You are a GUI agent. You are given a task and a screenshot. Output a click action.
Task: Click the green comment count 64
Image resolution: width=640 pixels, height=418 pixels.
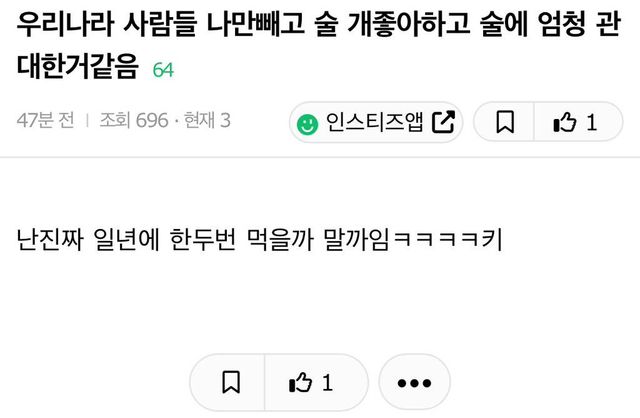[163, 70]
